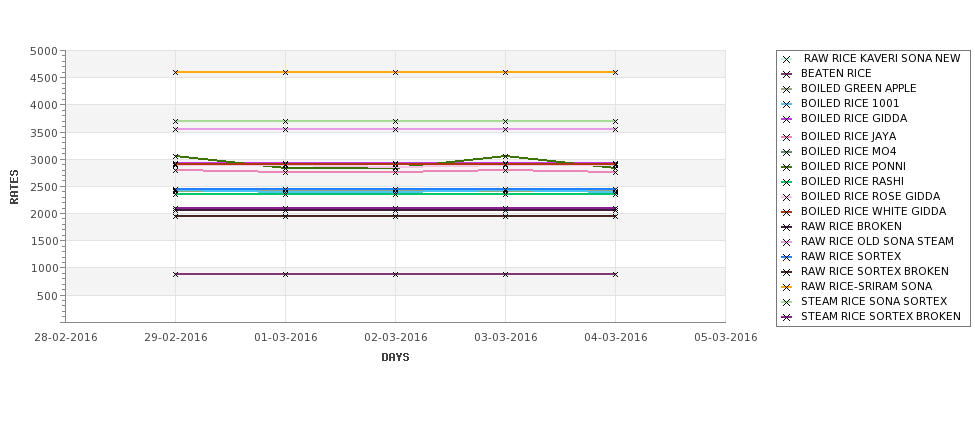Click the BOILED RICE WHITE GIDDA legend marker
Screen dimensions: 975x429
point(787,211)
